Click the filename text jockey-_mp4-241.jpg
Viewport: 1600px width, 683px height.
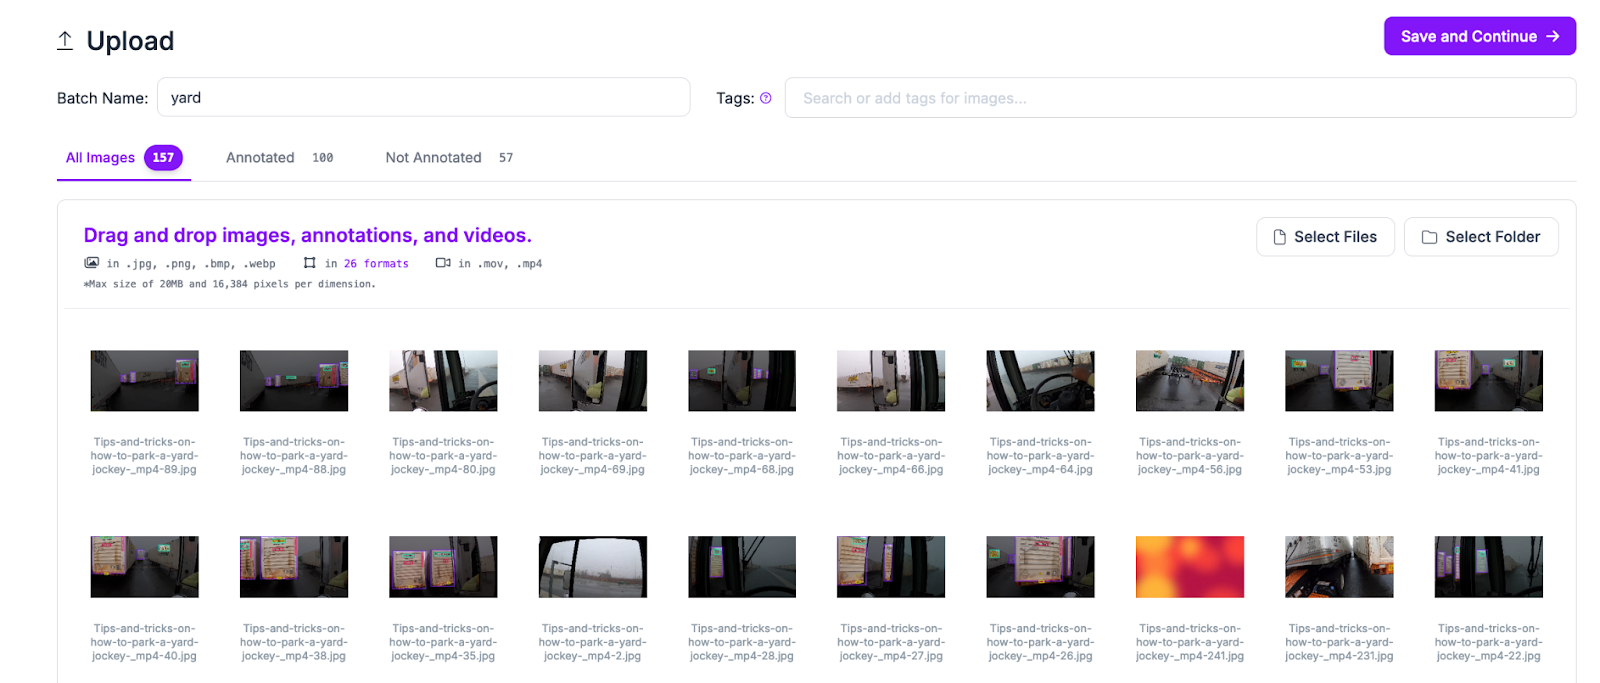[x=1190, y=656]
